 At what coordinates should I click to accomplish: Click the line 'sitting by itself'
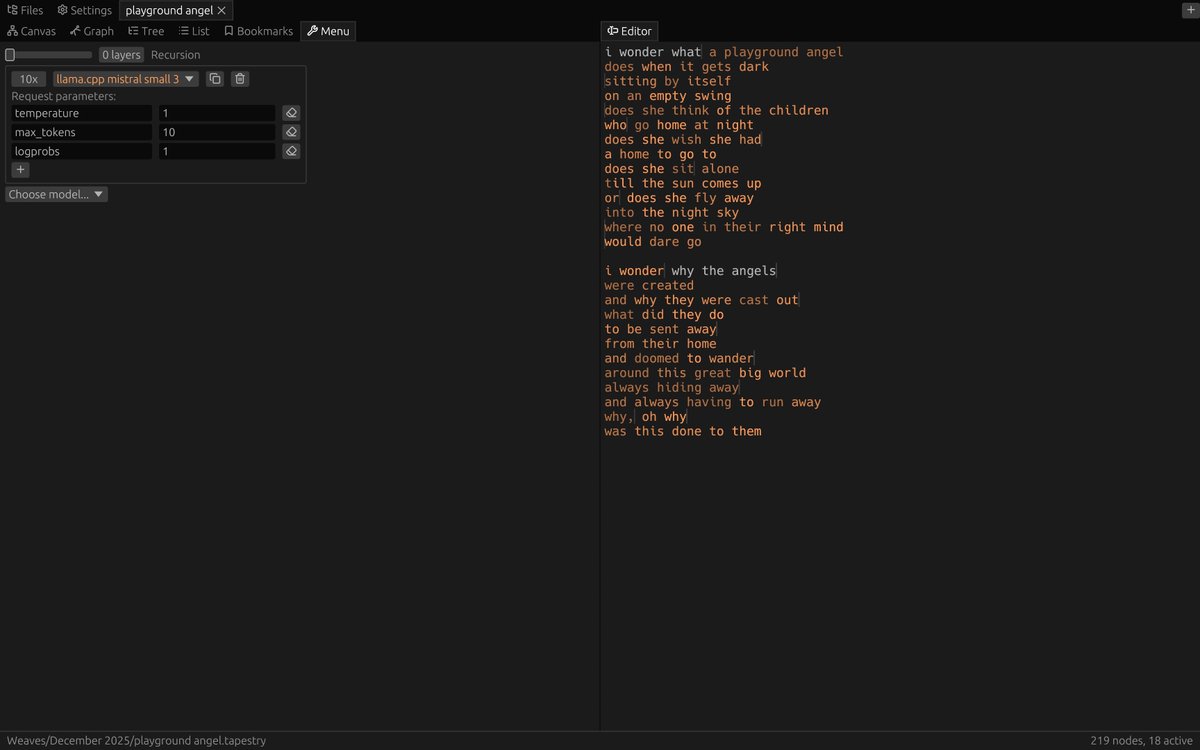click(668, 81)
